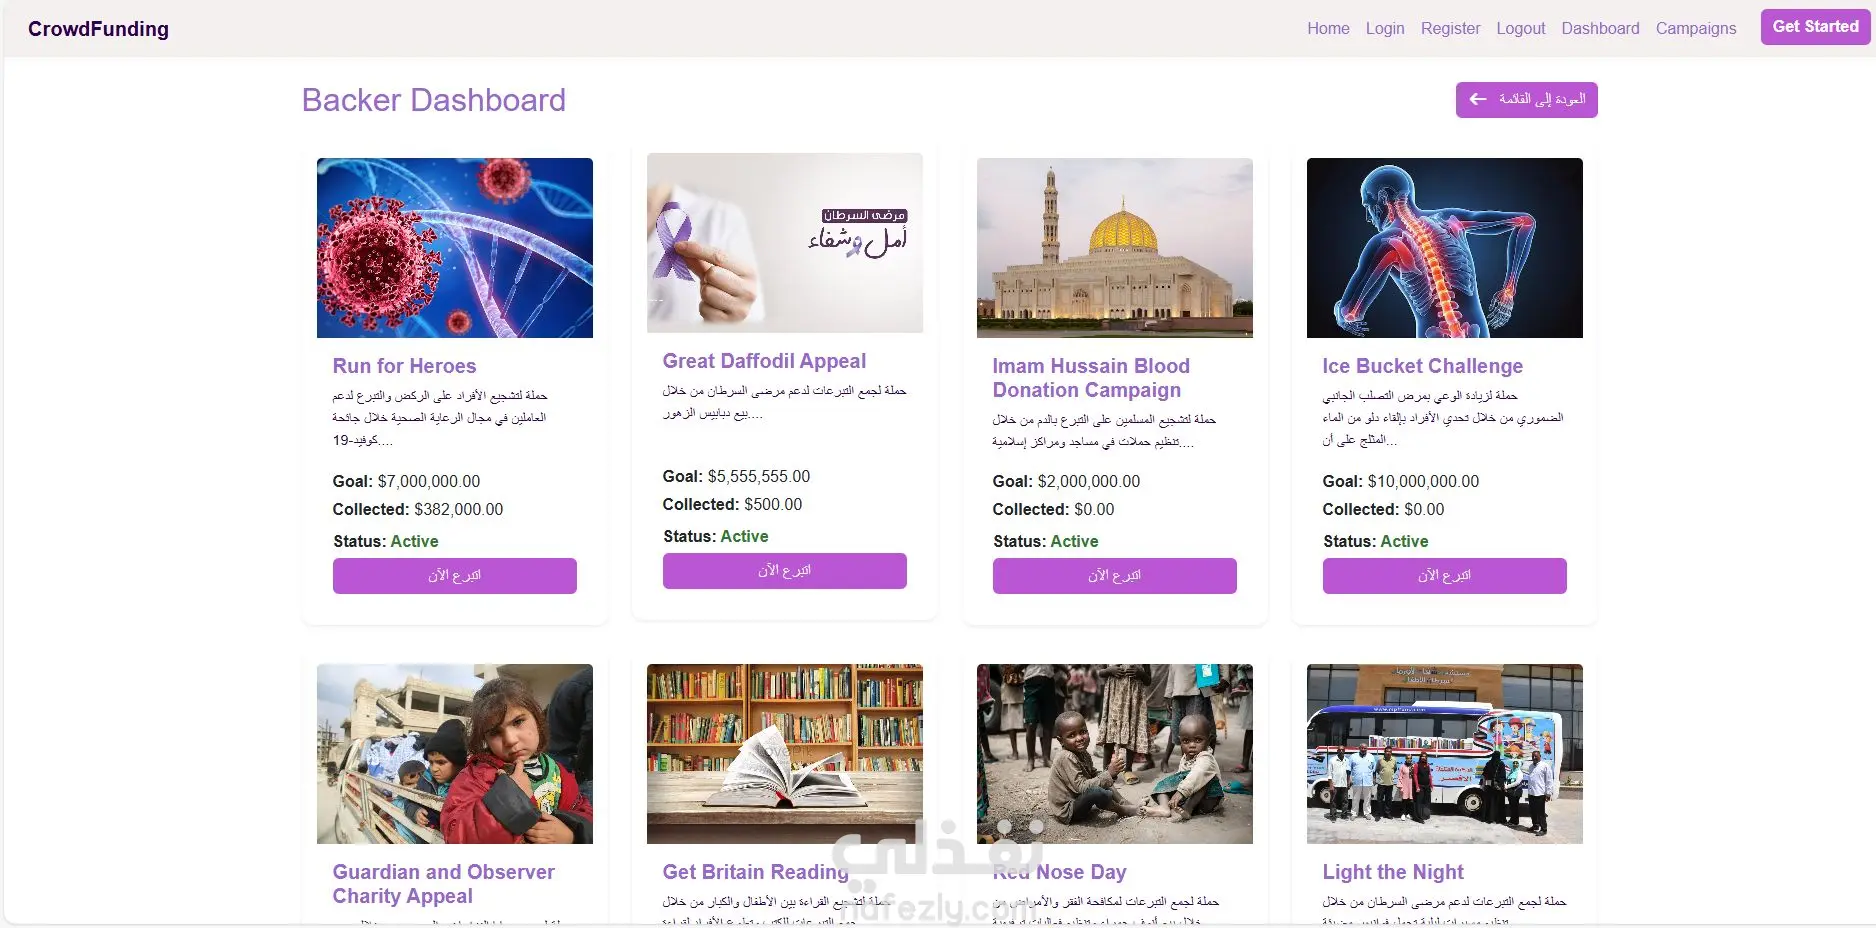View the Light the Night bus image
This screenshot has width=1876, height=928.
[1445, 754]
